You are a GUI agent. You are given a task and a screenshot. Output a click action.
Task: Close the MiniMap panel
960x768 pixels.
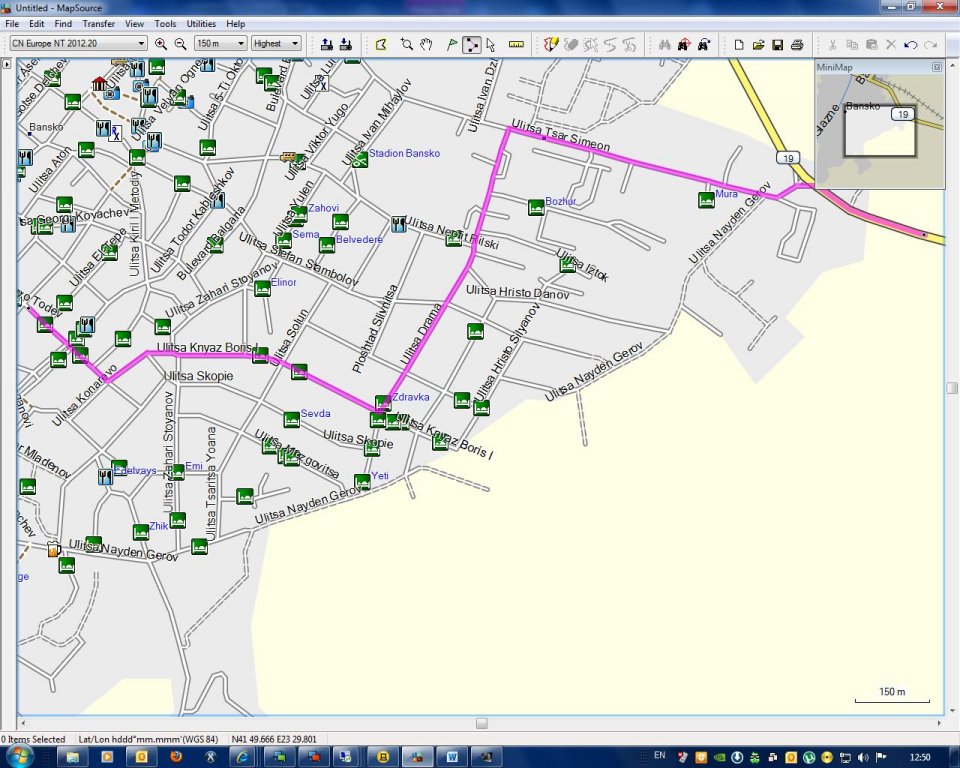click(937, 67)
